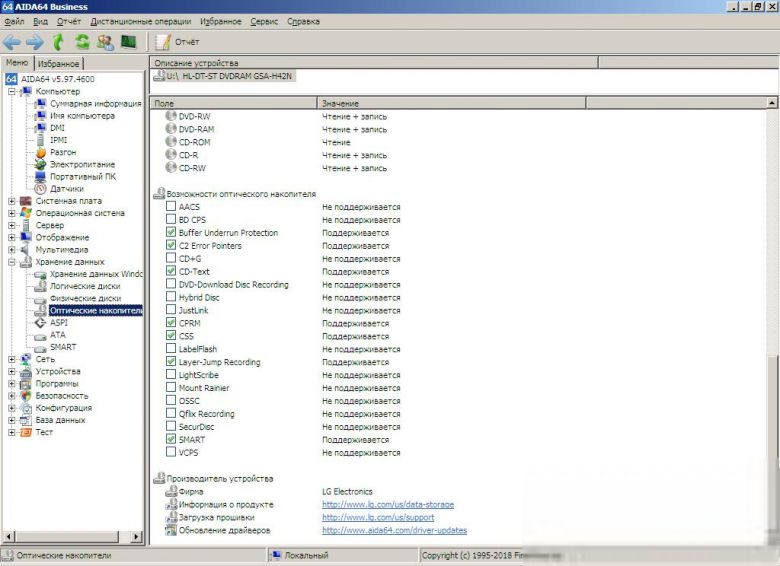The width and height of the screenshot is (780, 566).
Task: Click the Forward arrow toolbar icon
Action: [x=35, y=42]
